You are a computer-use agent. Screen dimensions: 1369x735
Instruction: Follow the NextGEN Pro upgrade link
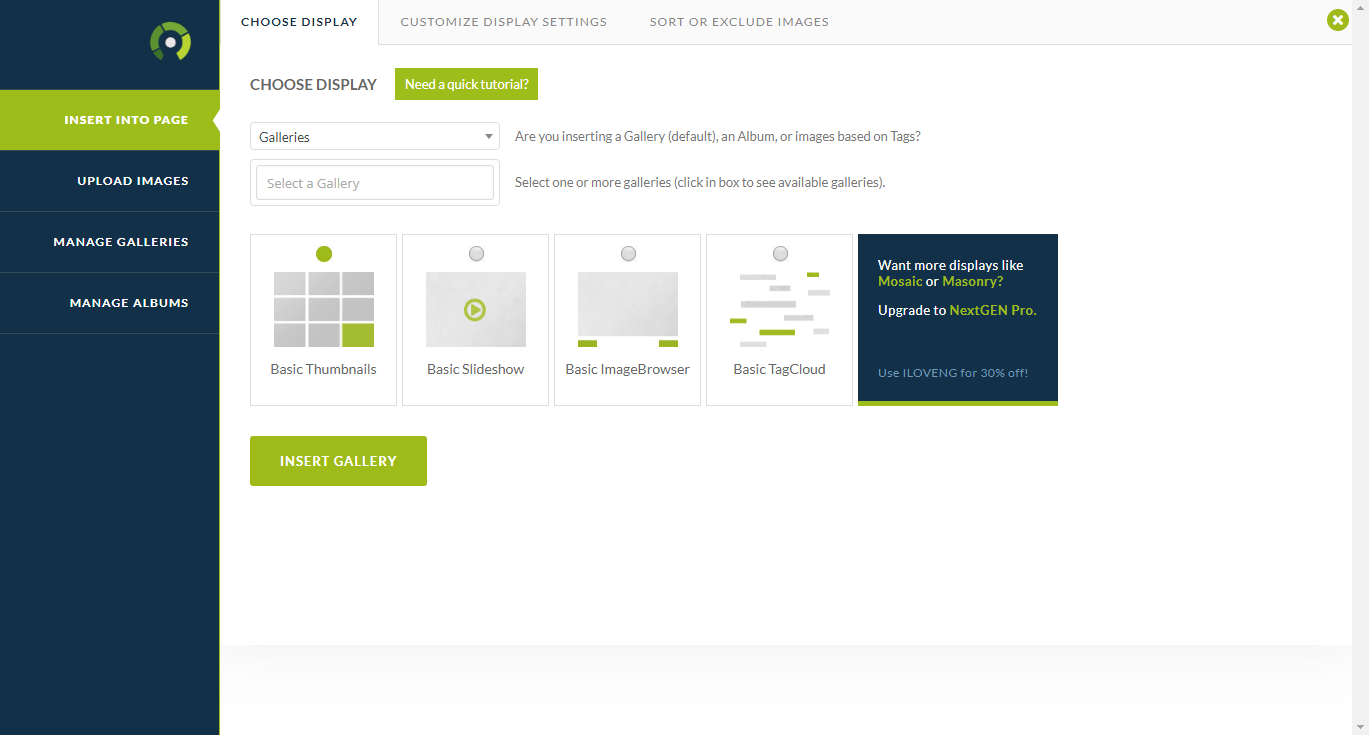coord(992,310)
